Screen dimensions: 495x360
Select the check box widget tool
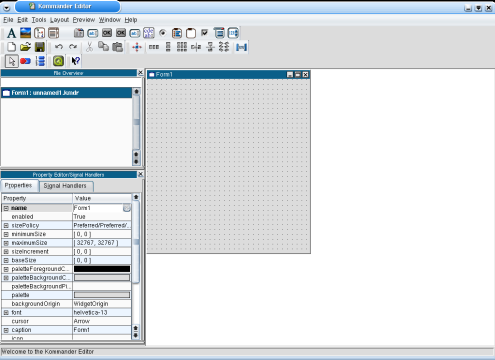coord(205,33)
